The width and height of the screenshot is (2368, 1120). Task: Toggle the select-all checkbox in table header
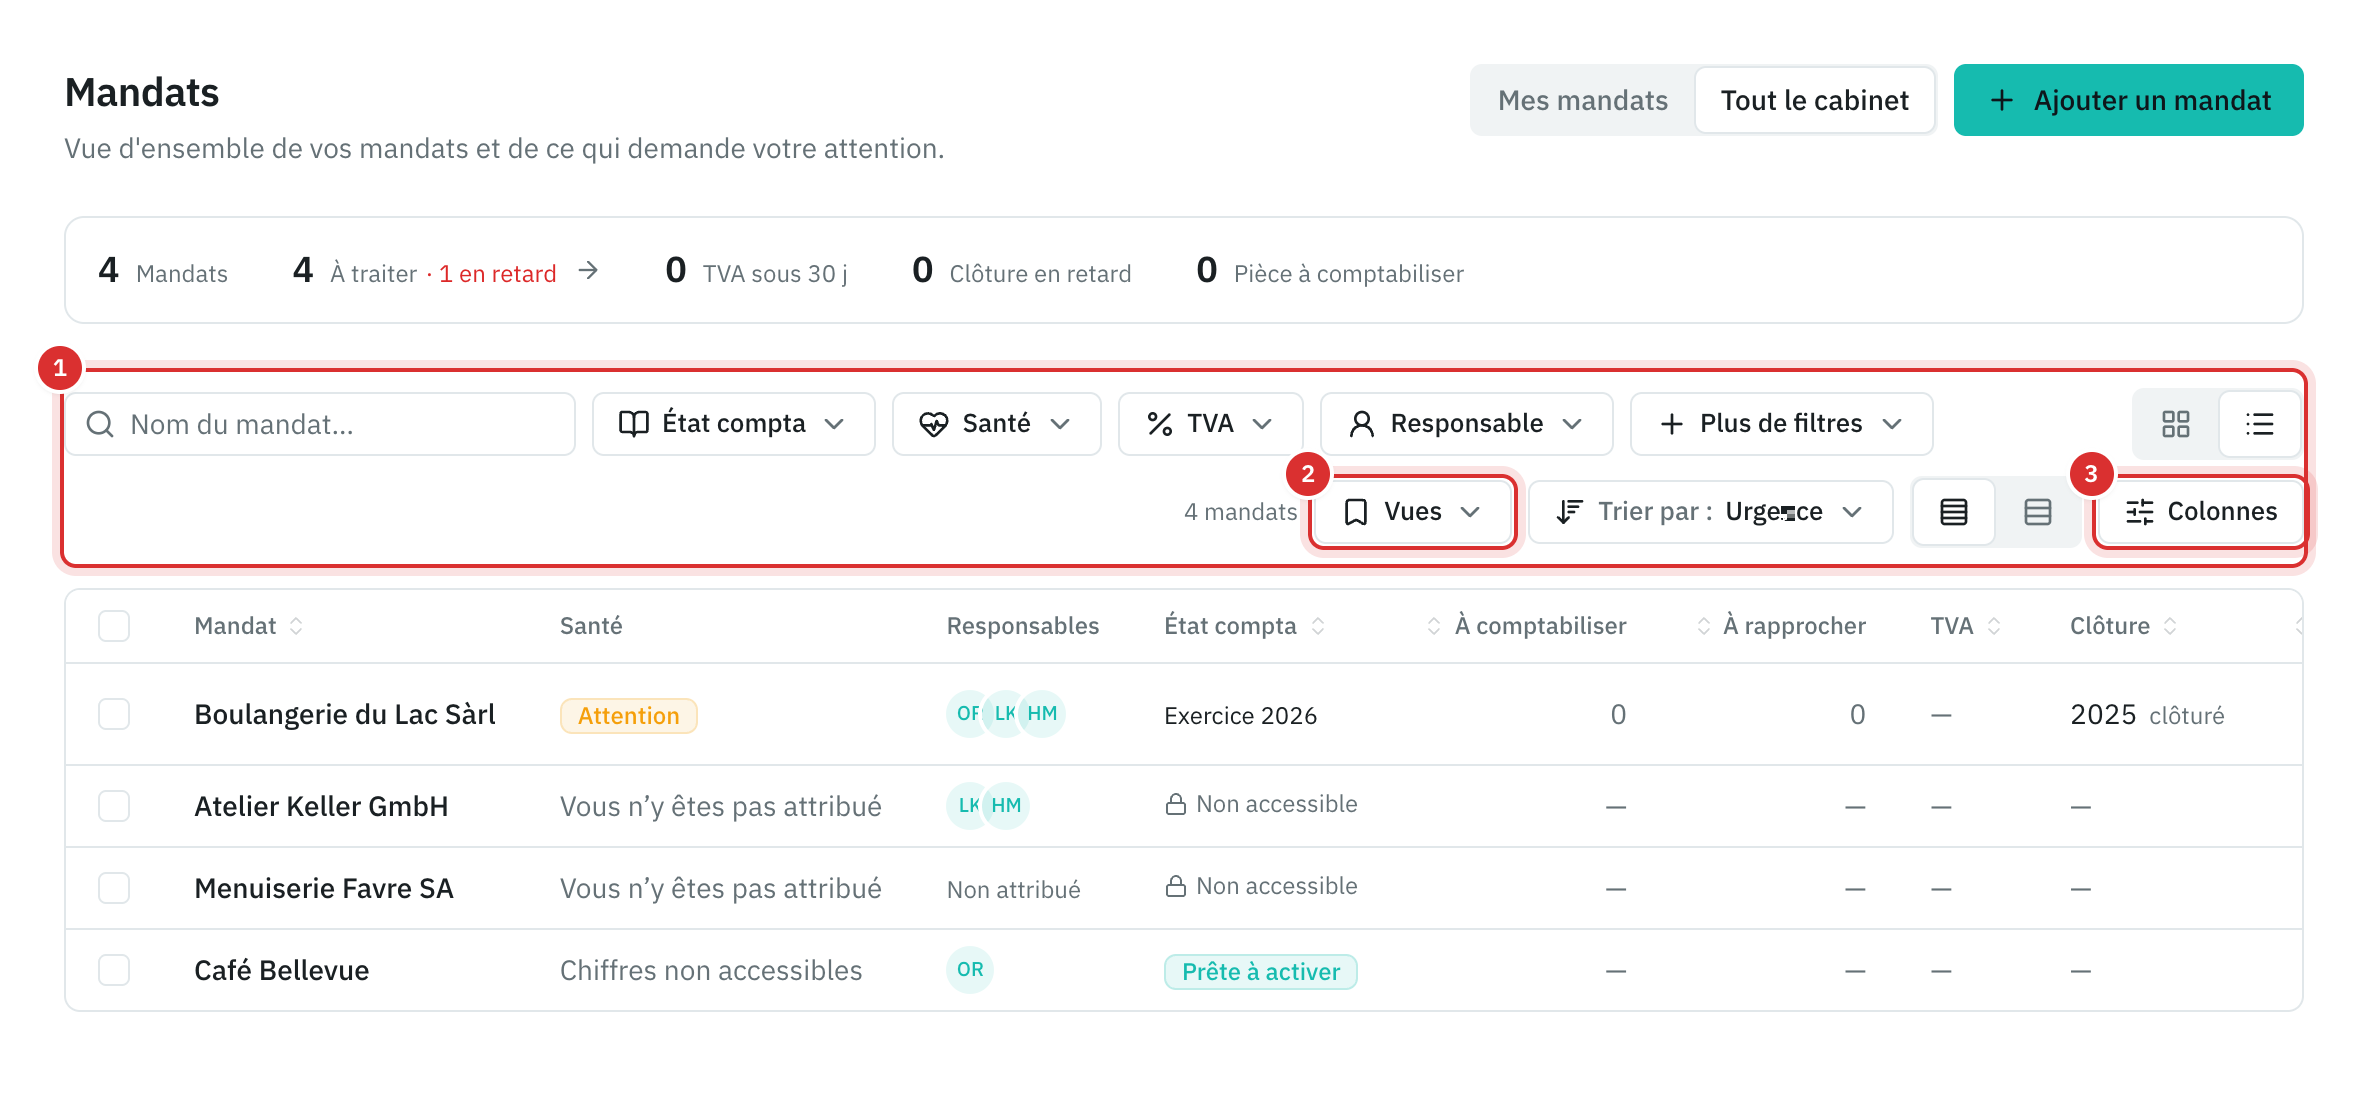click(x=114, y=626)
